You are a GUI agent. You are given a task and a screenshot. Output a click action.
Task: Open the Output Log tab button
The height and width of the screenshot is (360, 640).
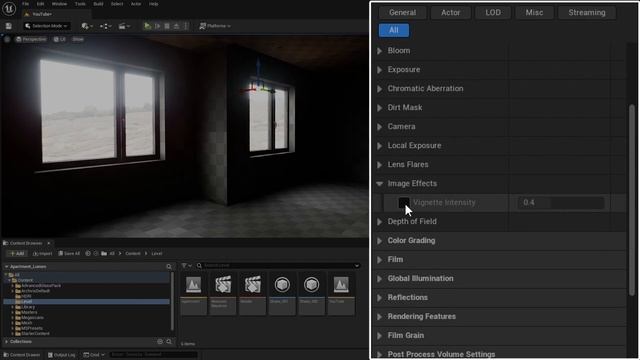click(62, 355)
